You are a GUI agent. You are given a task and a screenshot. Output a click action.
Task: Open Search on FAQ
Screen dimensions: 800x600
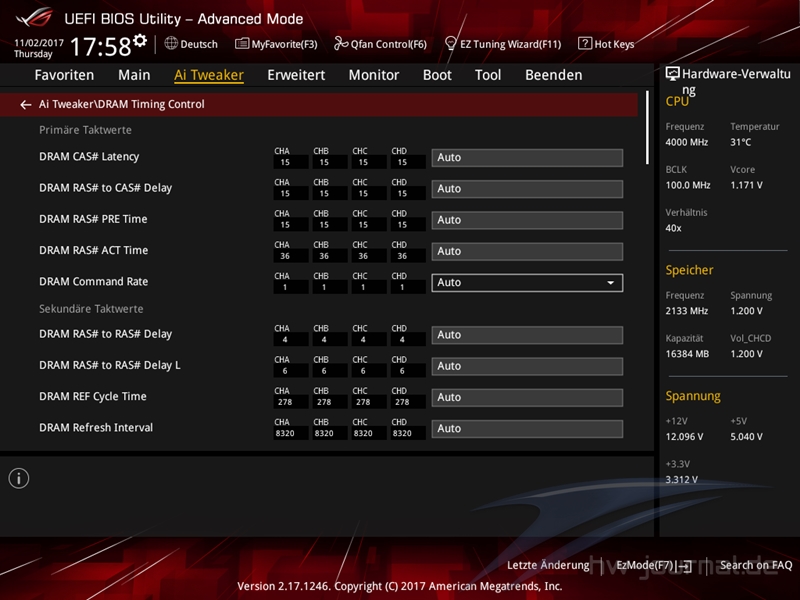coord(756,565)
